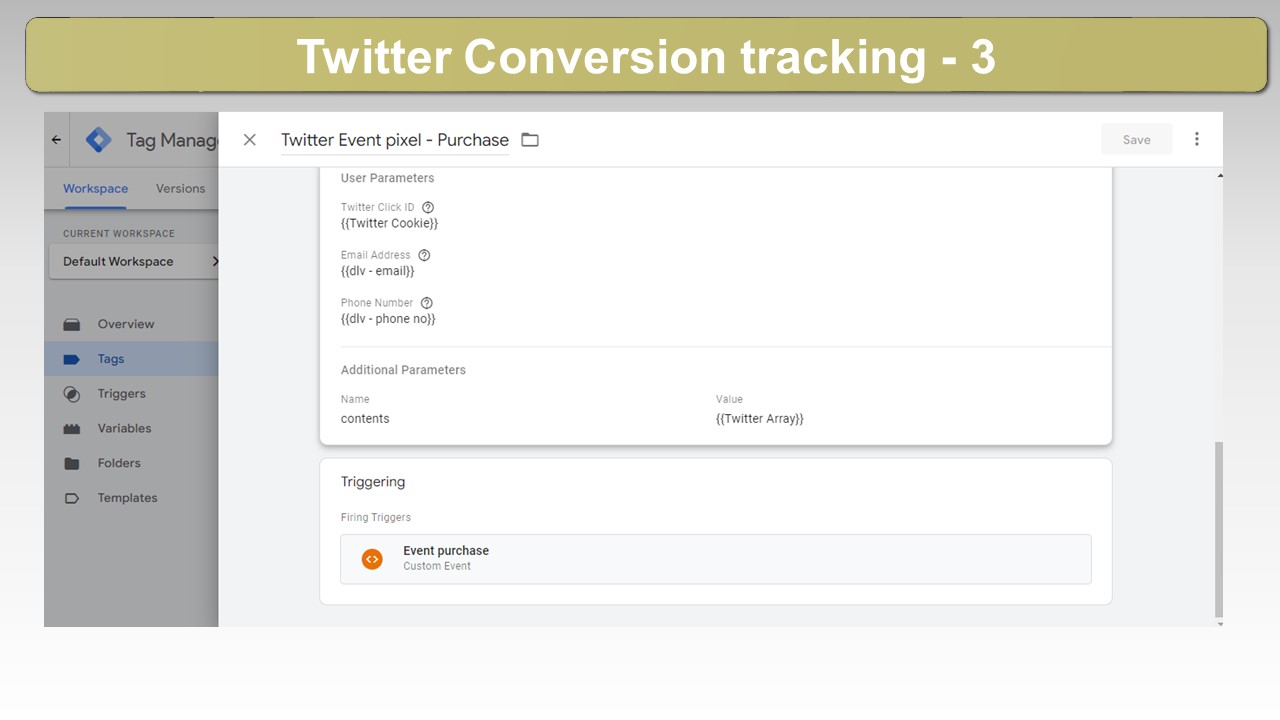Open Tags in the sidebar
This screenshot has height=720, width=1280.
pos(131,359)
